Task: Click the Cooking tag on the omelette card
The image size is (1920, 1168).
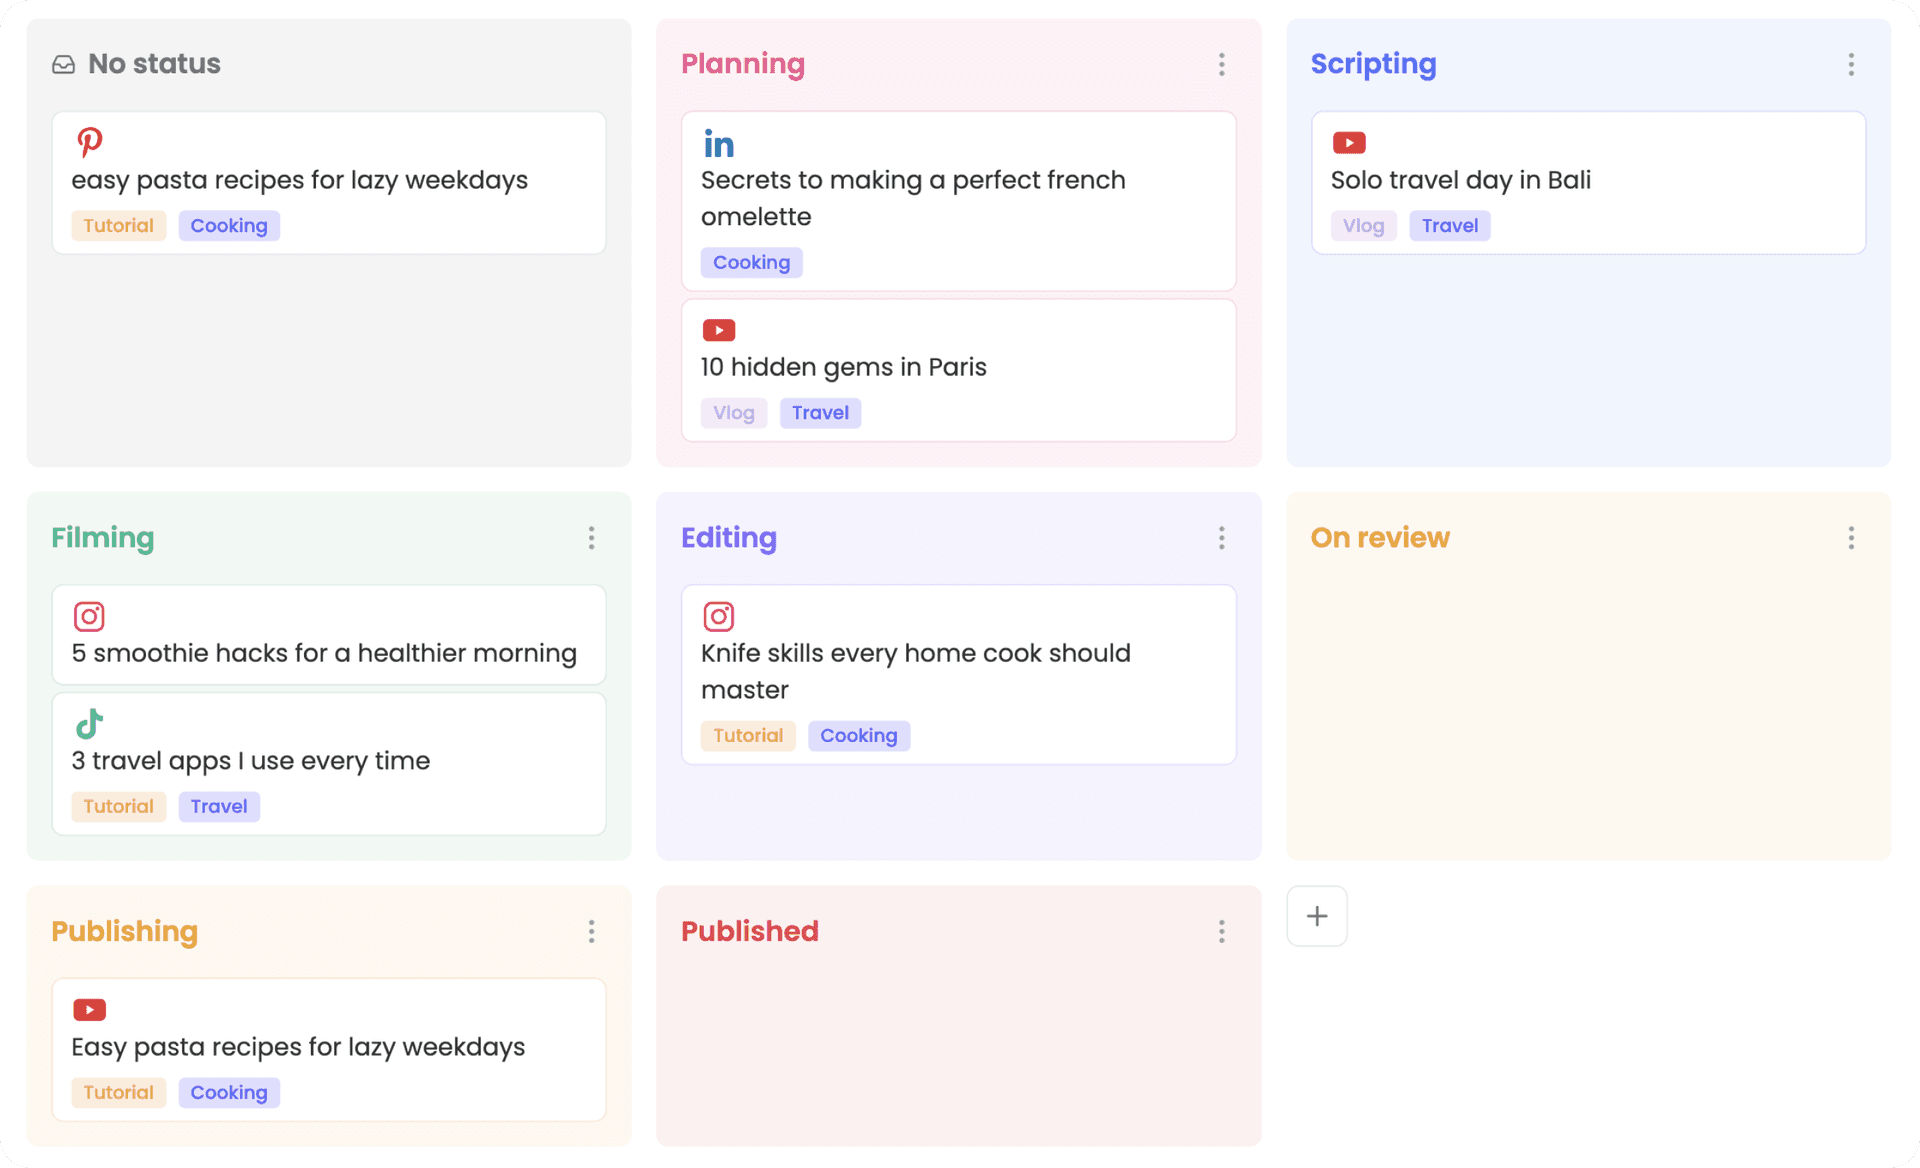Action: click(751, 263)
